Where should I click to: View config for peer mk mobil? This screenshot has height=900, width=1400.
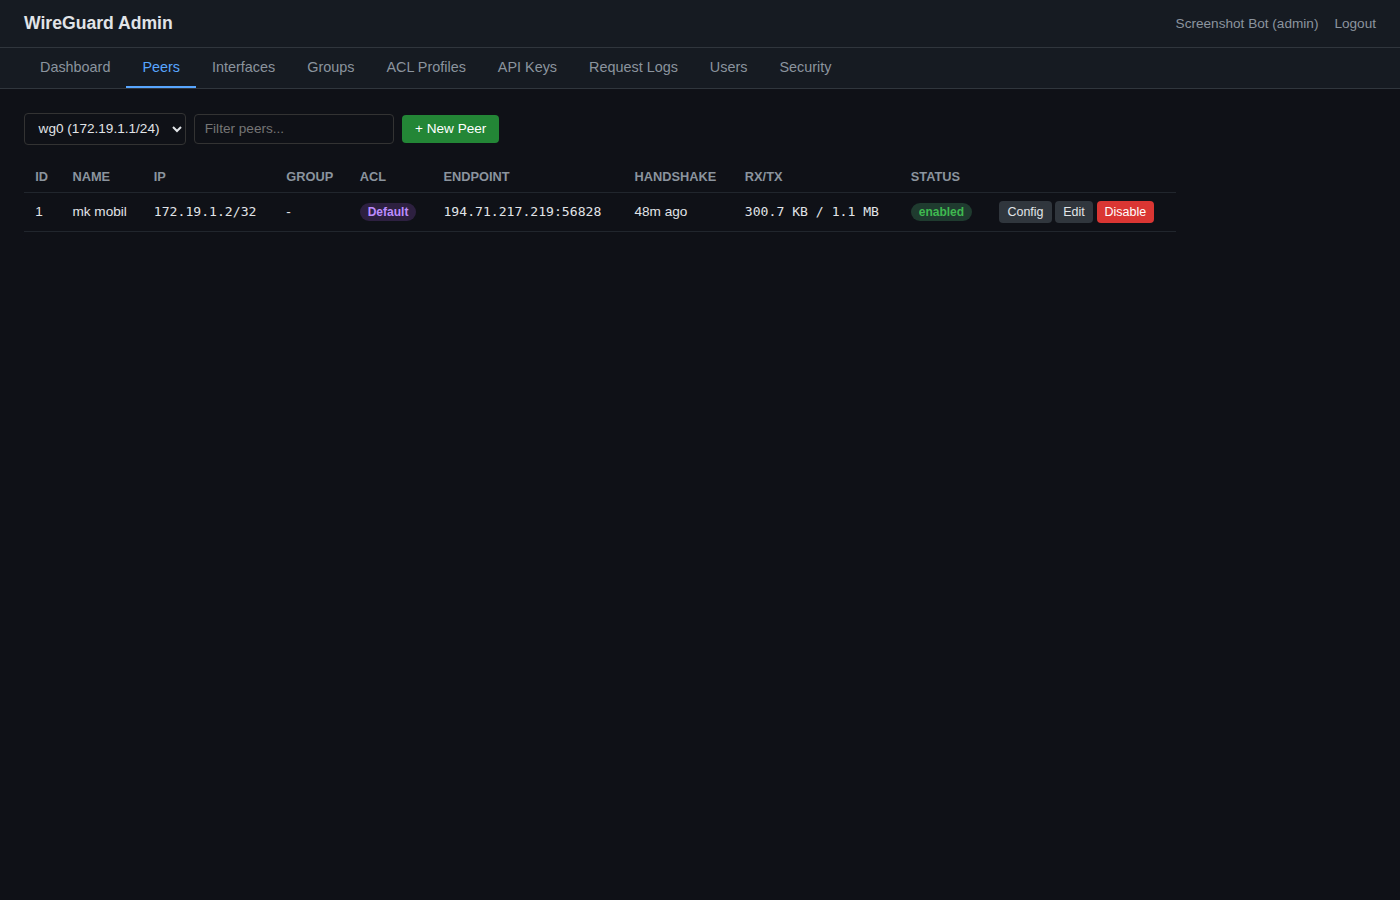1024,211
